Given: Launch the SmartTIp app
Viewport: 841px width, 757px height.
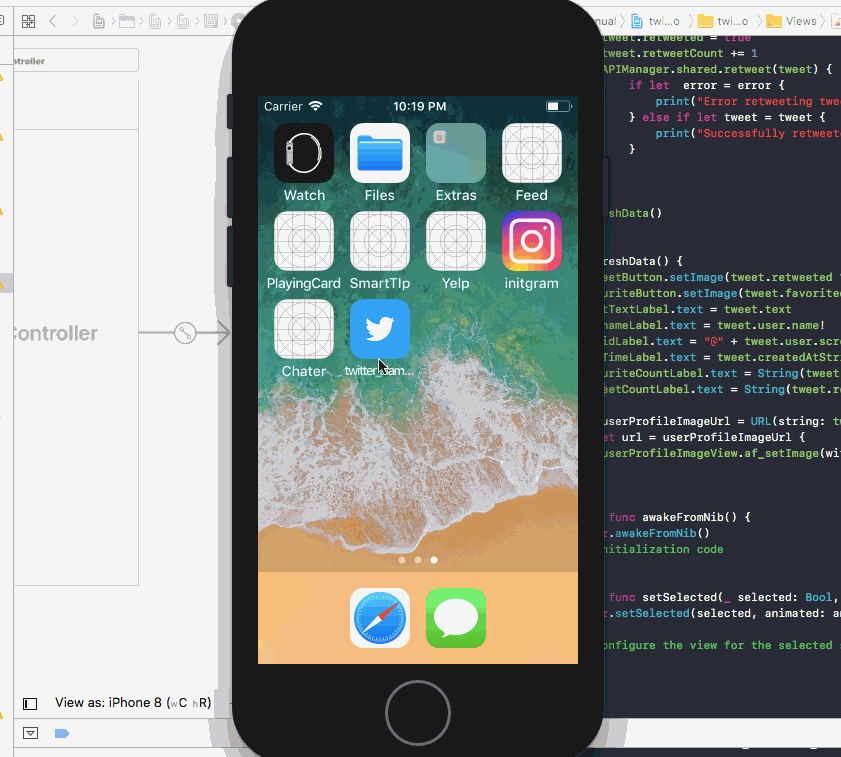Looking at the screenshot, I should pyautogui.click(x=380, y=241).
